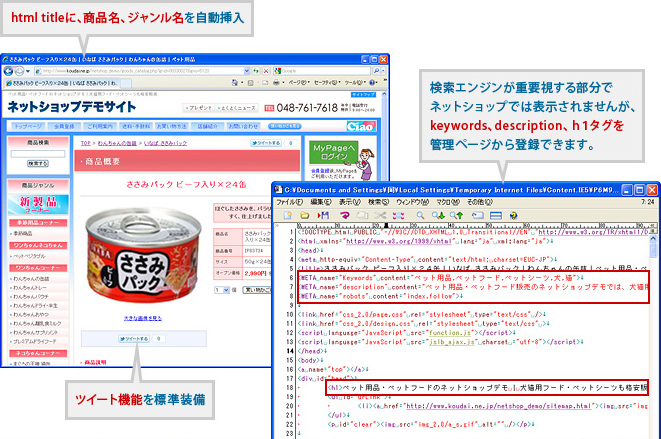The width and height of the screenshot is (661, 439).
Task: Click the Cut scissors icon in editor toolbar
Action: (x=380, y=215)
